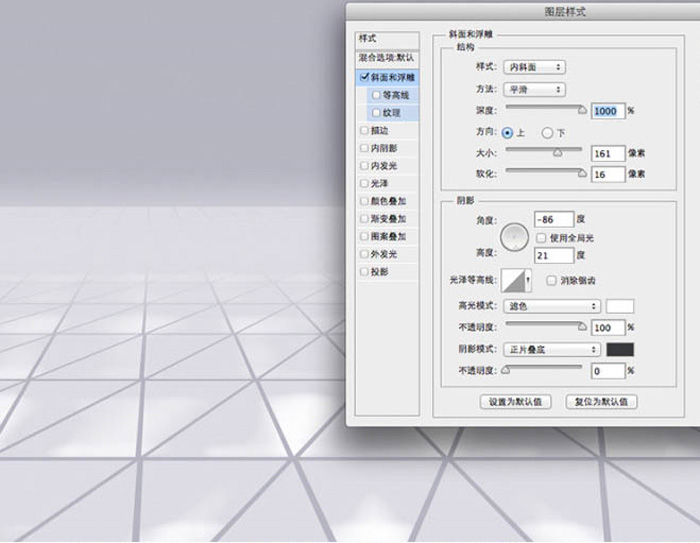This screenshot has height=543, width=700.
Task: Uncheck the 斜面和浮雕 checkbox
Action: 364,77
